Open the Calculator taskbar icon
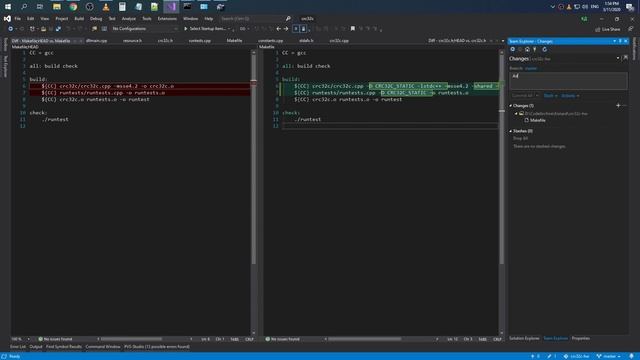 122,7
